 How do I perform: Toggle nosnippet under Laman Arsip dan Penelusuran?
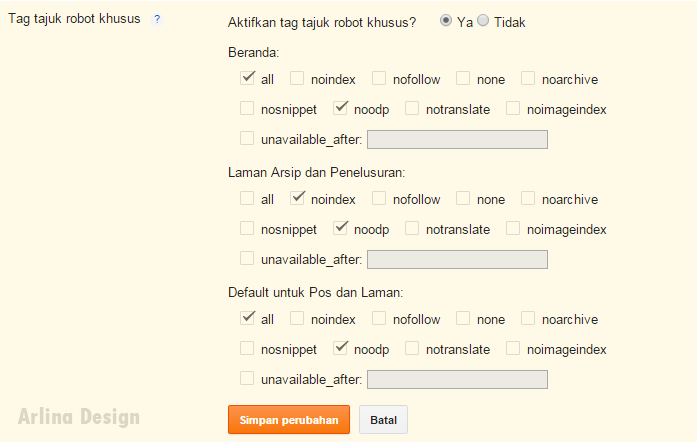[247, 228]
